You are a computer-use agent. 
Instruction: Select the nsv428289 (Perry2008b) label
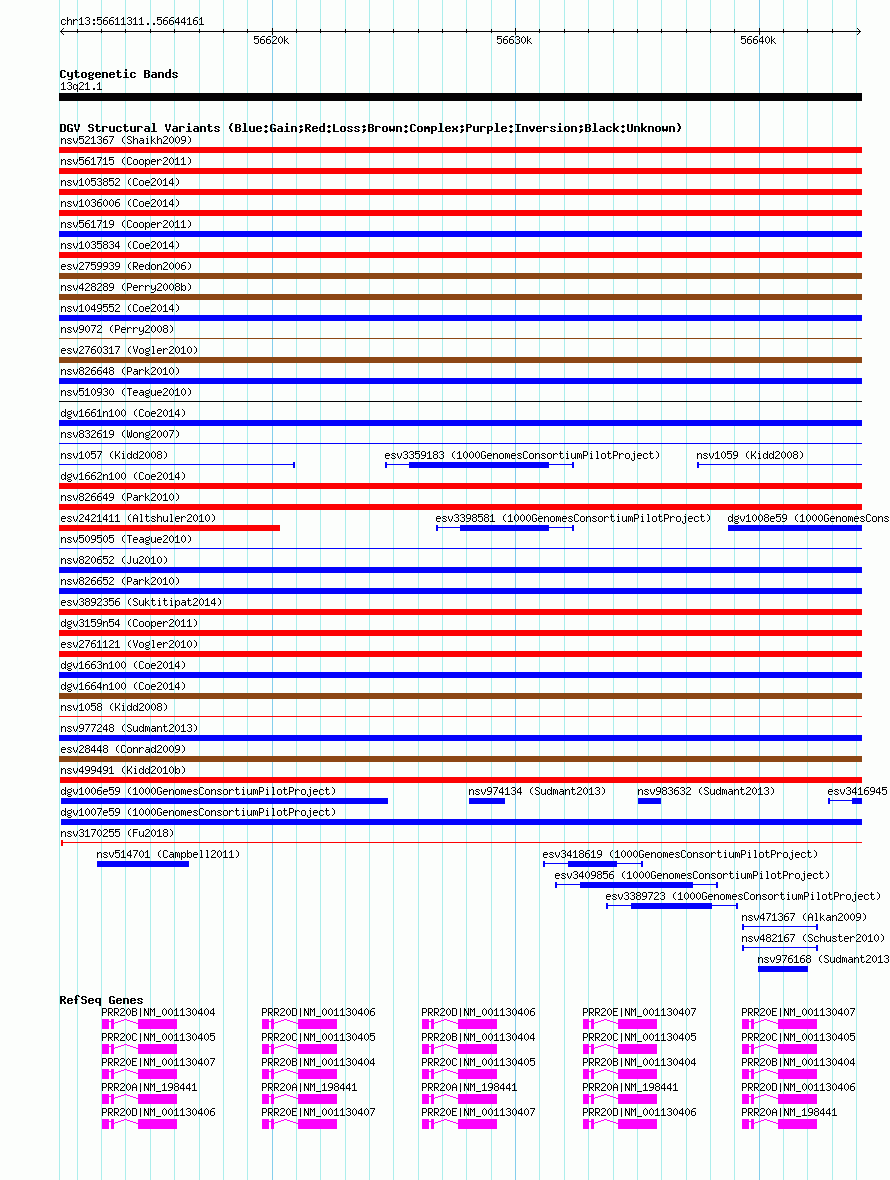pyautogui.click(x=126, y=287)
